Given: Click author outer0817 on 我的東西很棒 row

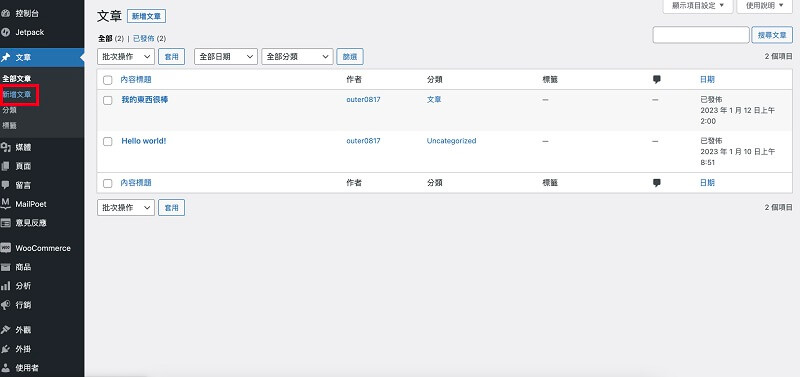Looking at the screenshot, I should (363, 99).
